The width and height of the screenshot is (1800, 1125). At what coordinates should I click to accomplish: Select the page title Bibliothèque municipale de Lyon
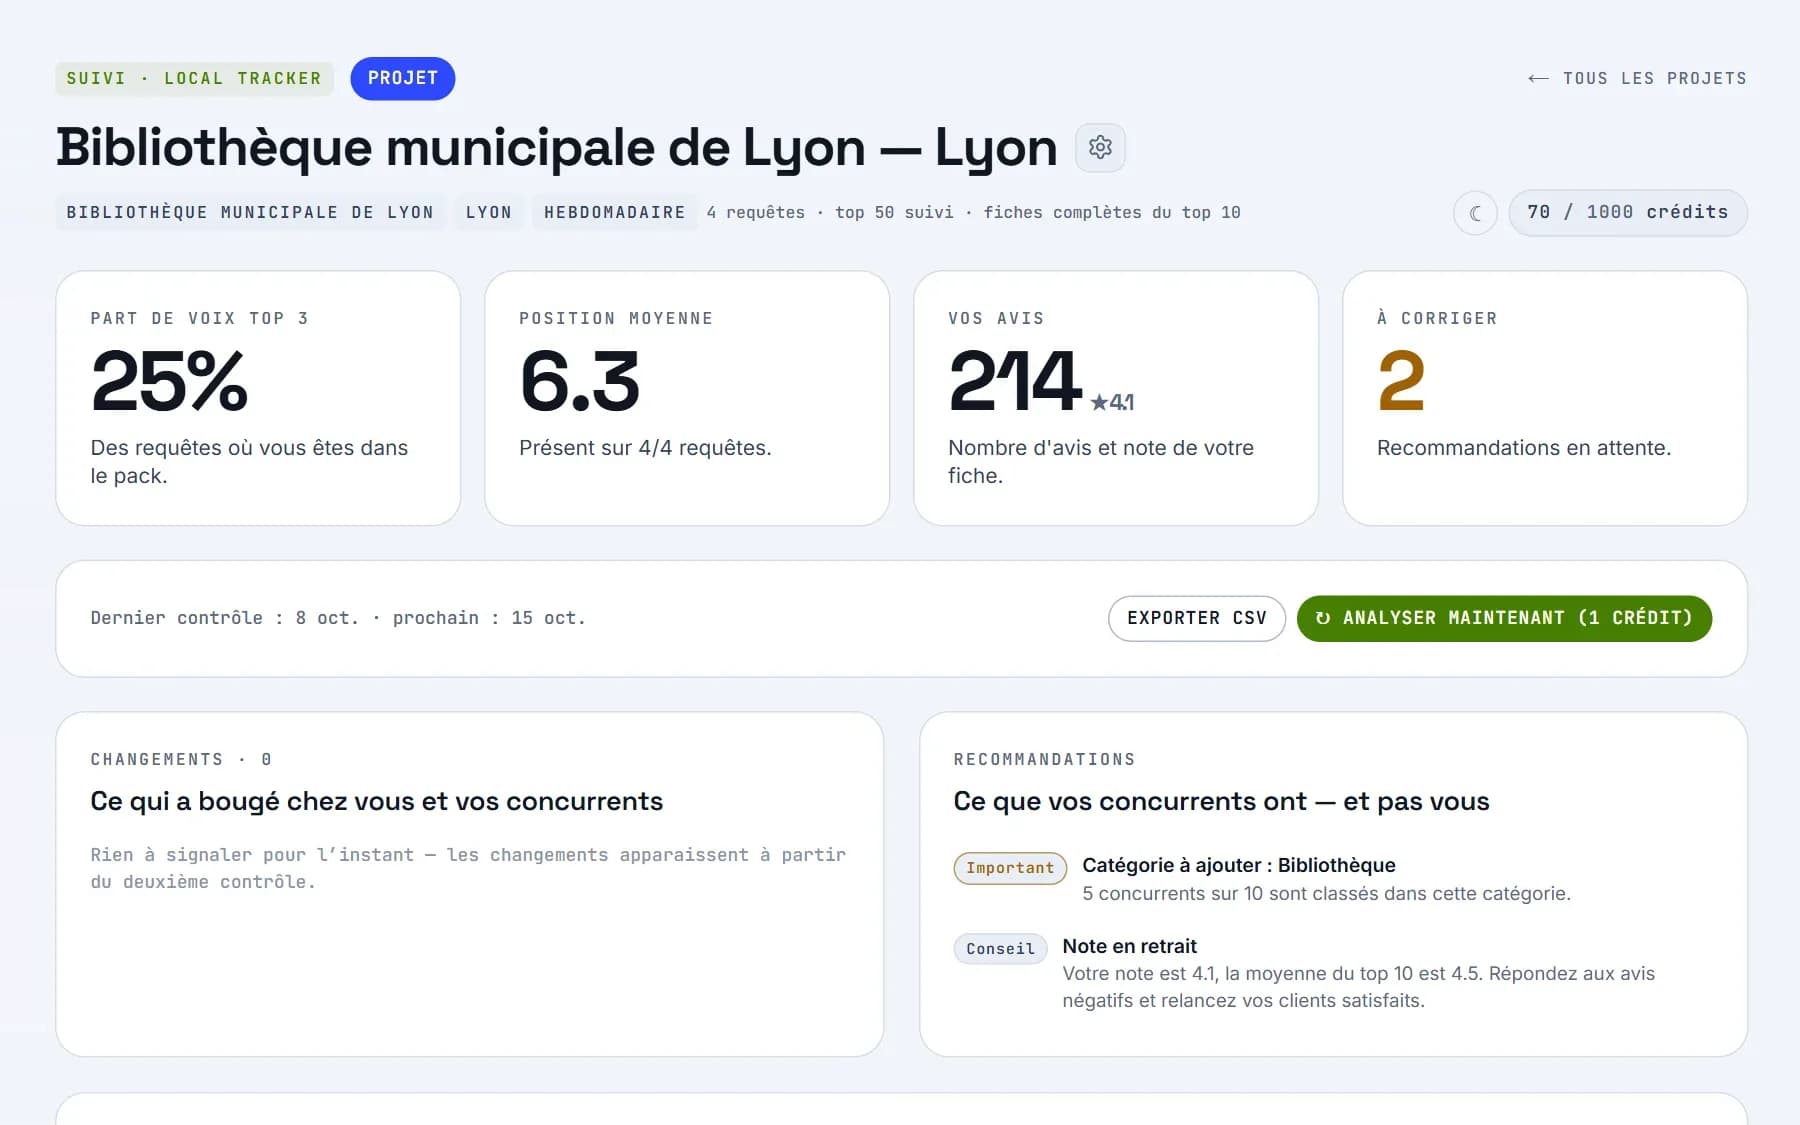557,148
